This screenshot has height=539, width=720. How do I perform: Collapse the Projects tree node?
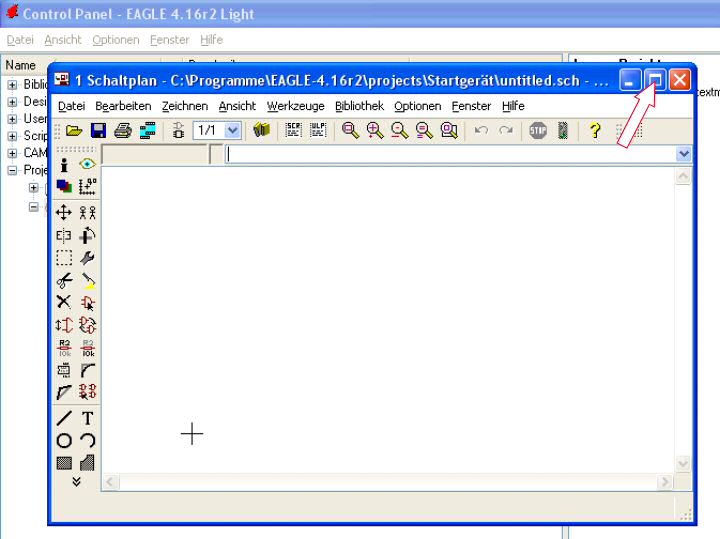pos(12,170)
